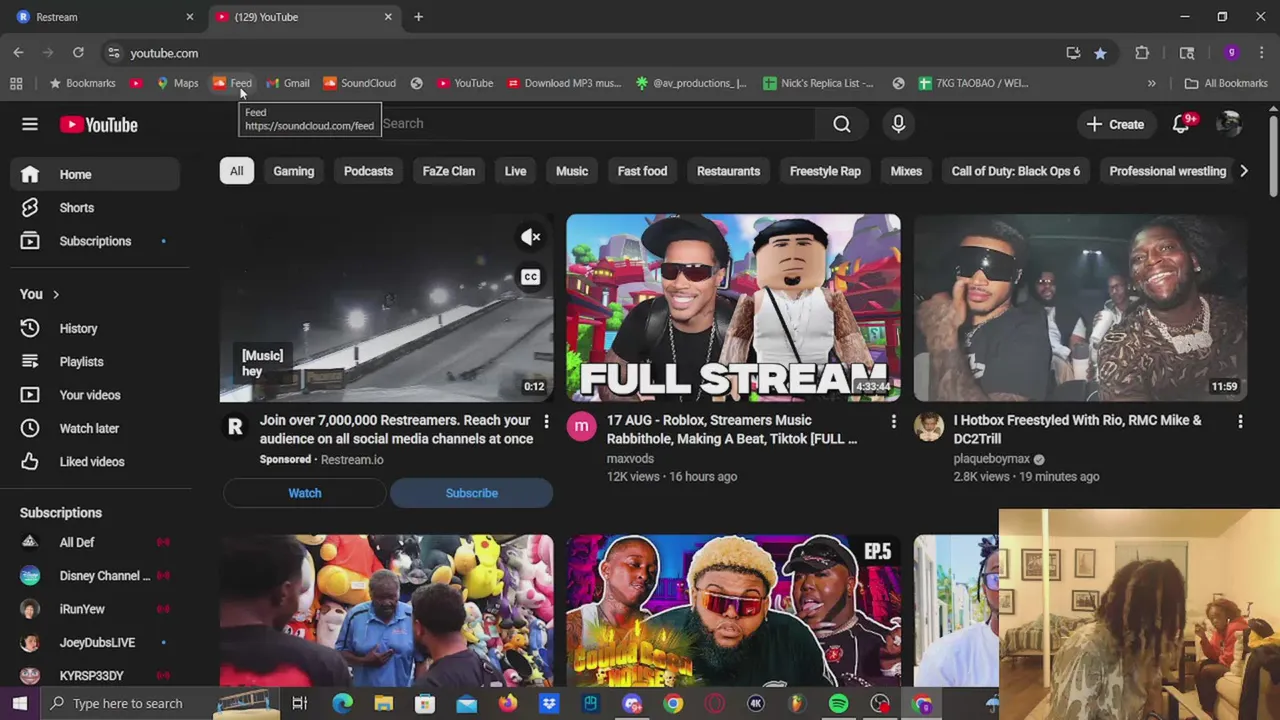Image resolution: width=1280 pixels, height=720 pixels.
Task: Open the notifications bell
Action: coord(1182,124)
